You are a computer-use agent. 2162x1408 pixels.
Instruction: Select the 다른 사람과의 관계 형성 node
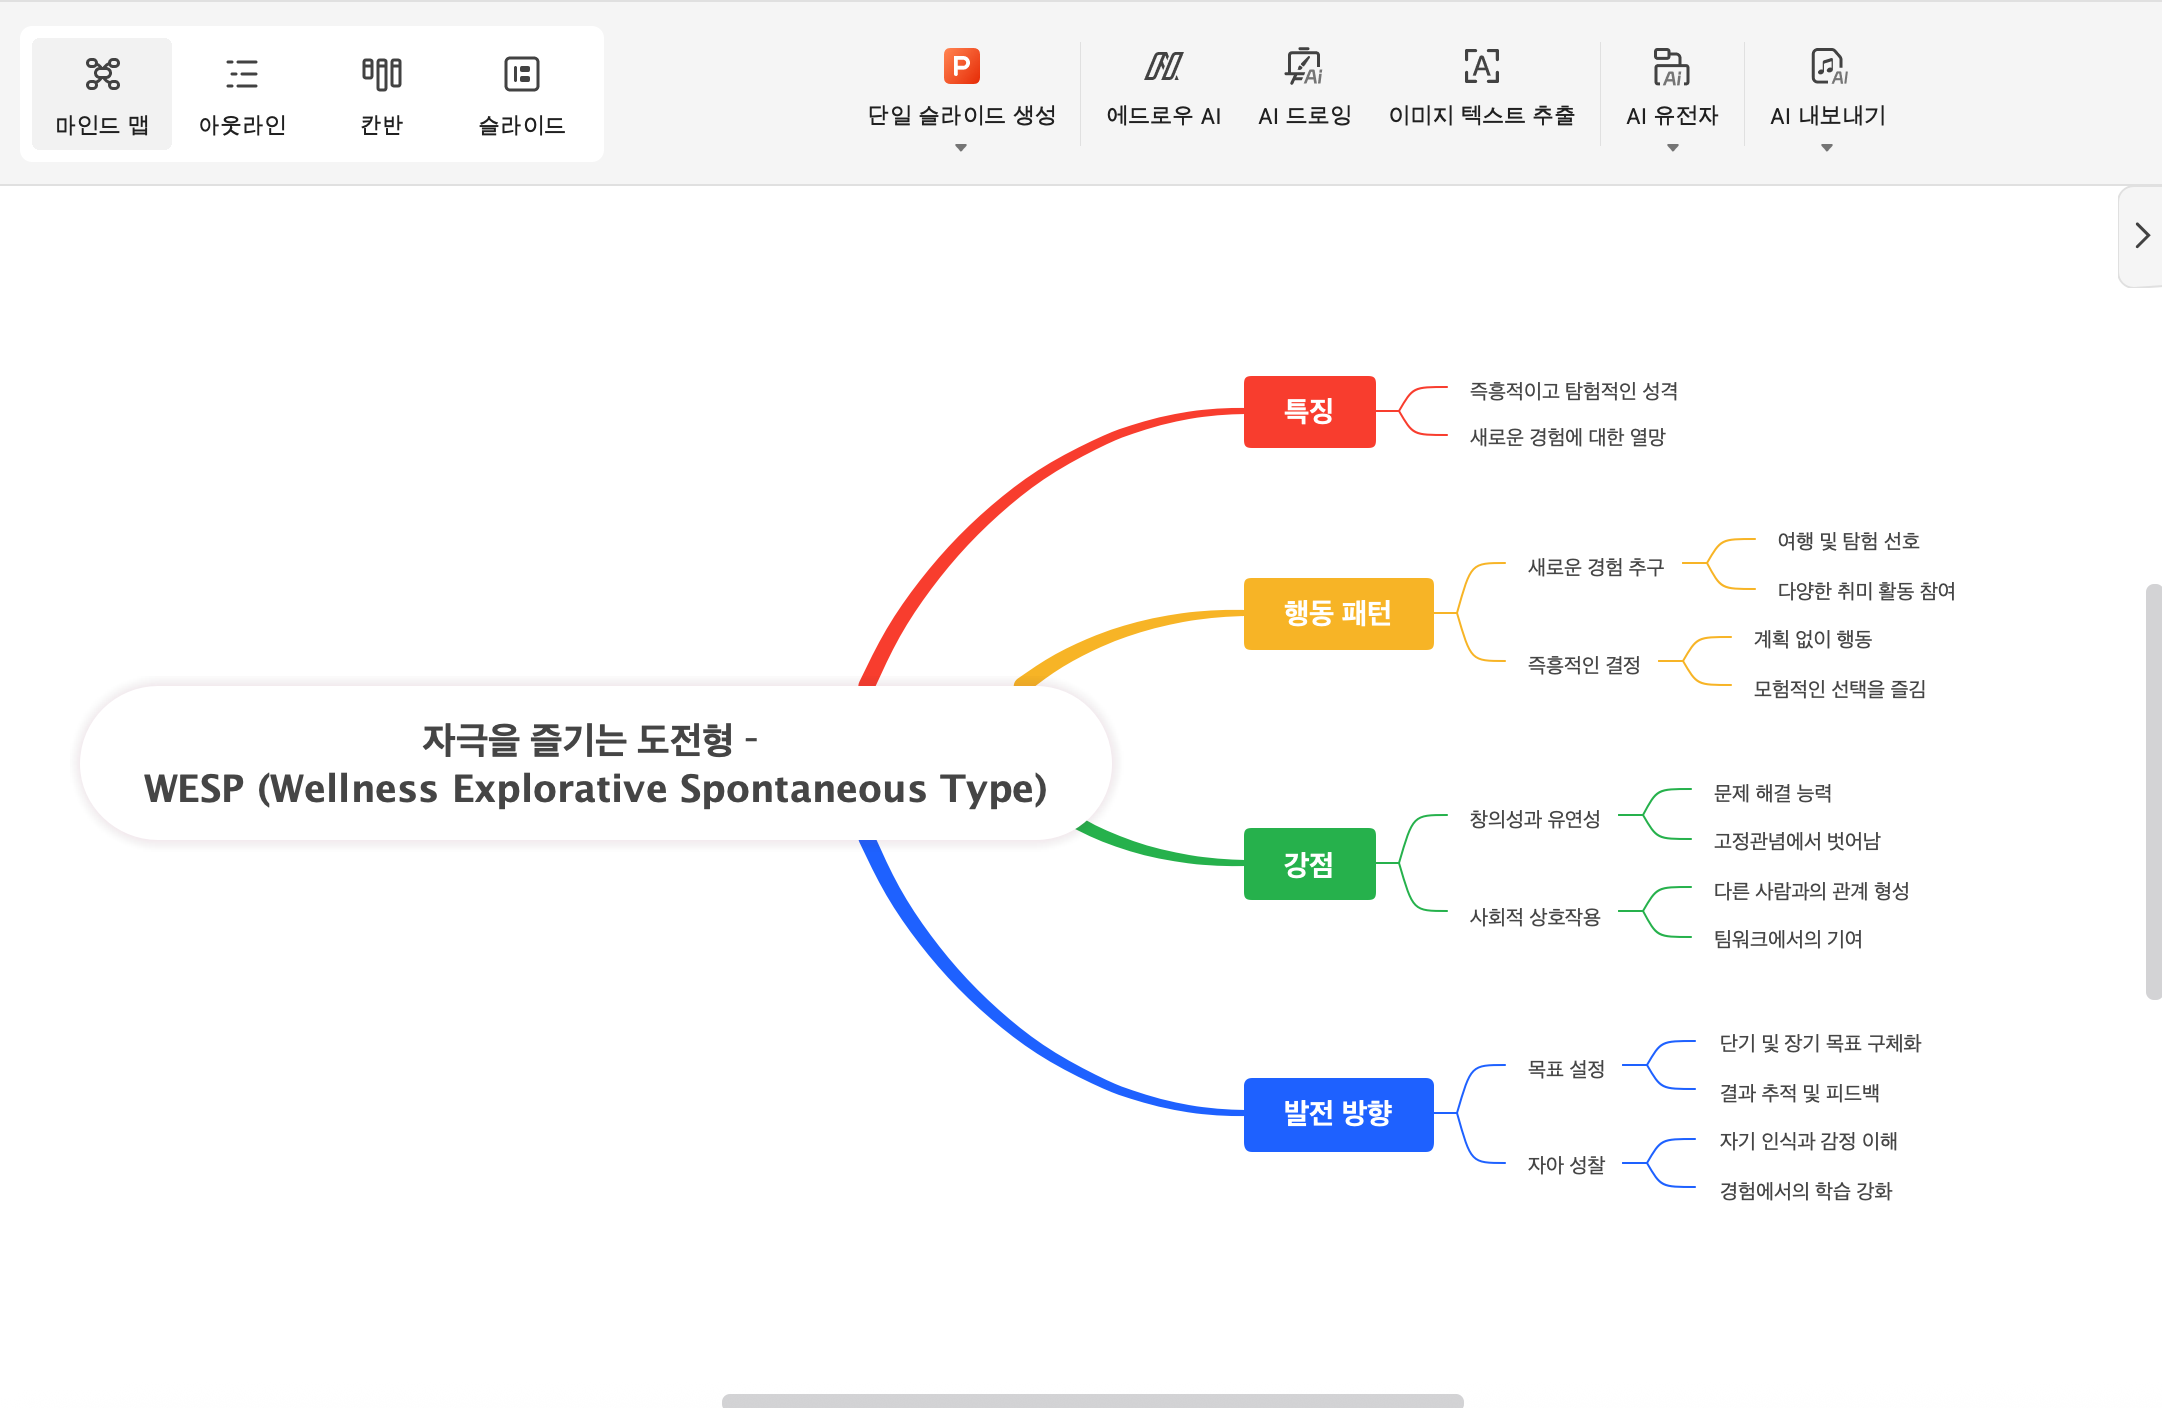coord(1811,891)
